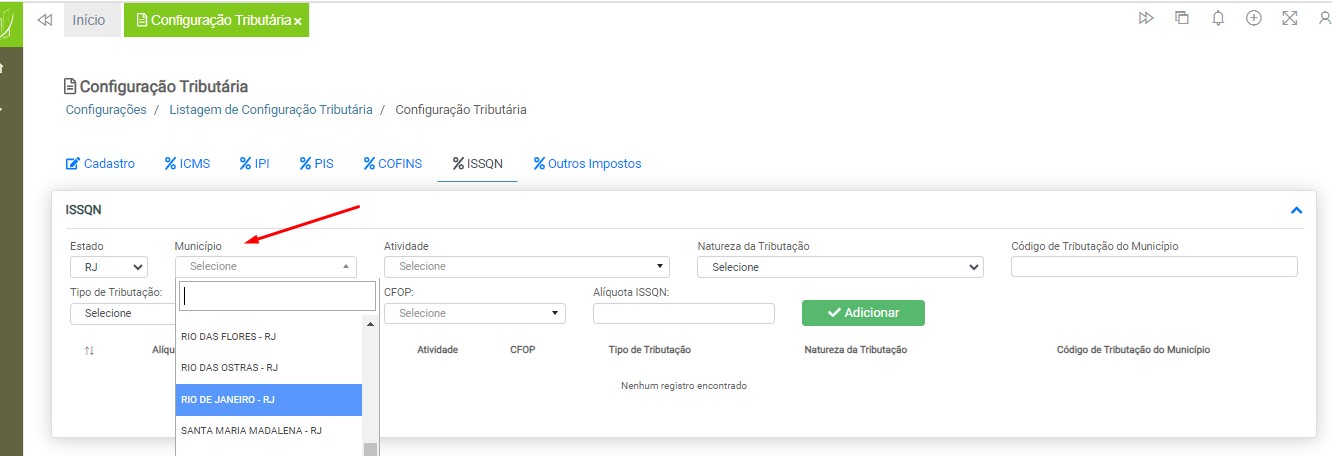Open the notifications bell icon
The image size is (1332, 456).
1217,19
